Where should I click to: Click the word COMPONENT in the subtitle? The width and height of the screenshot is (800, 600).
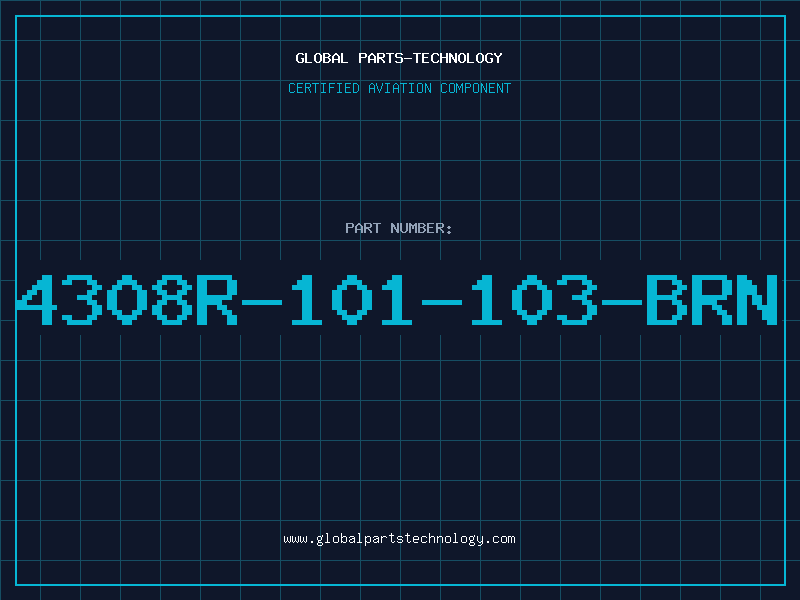[x=476, y=88]
